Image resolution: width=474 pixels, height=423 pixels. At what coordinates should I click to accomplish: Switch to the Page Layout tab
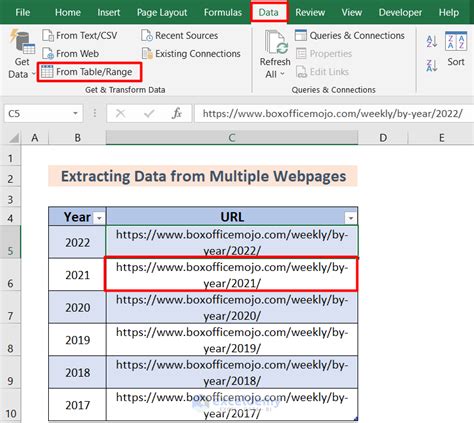point(162,12)
